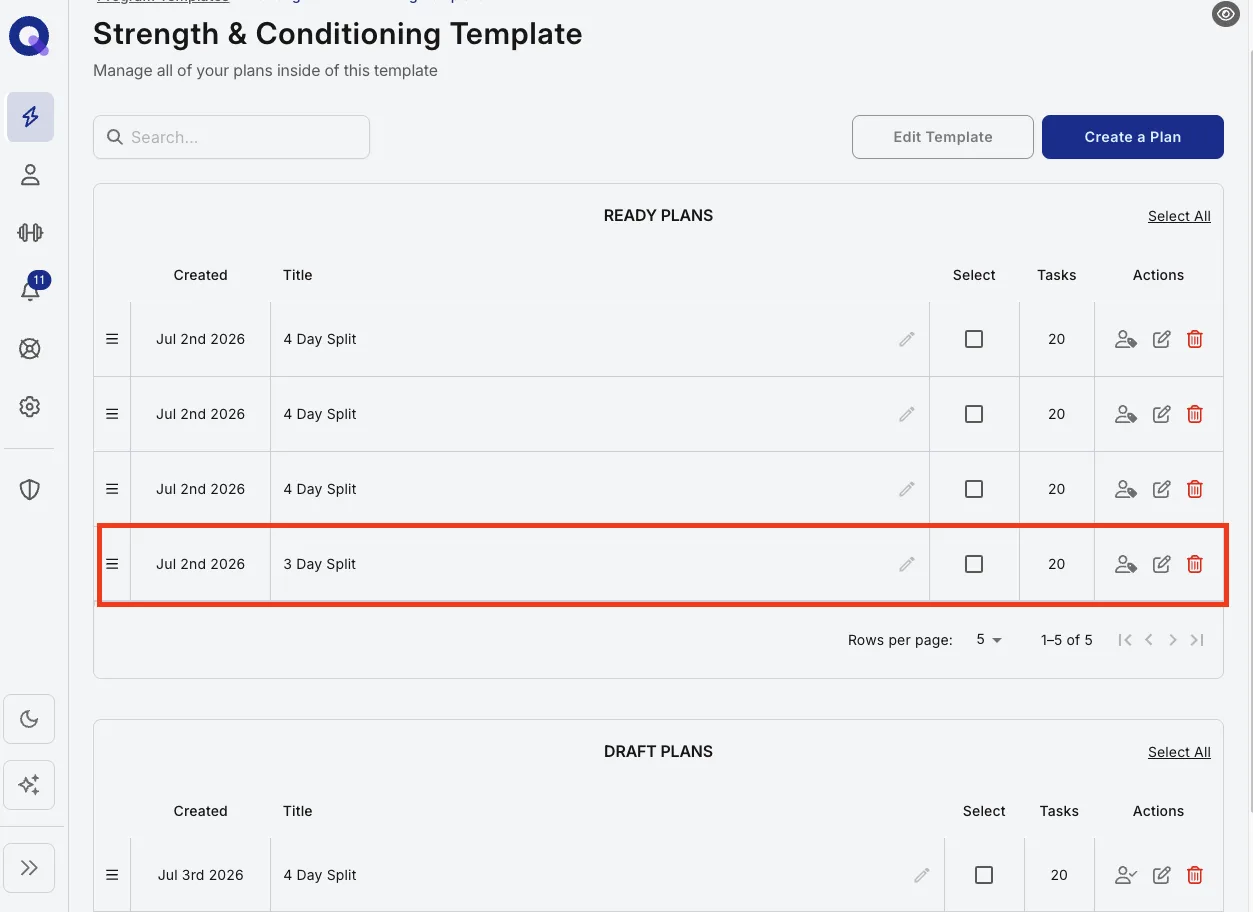1253x912 pixels.
Task: Expand the sidebar with the double-chevron button
Action: (x=29, y=867)
